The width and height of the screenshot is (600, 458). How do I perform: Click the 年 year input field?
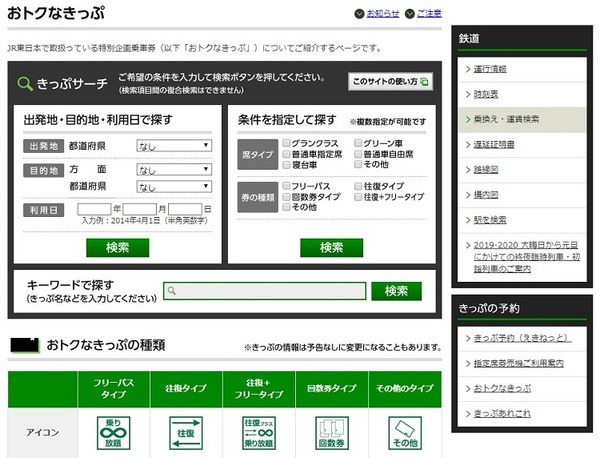tap(94, 209)
